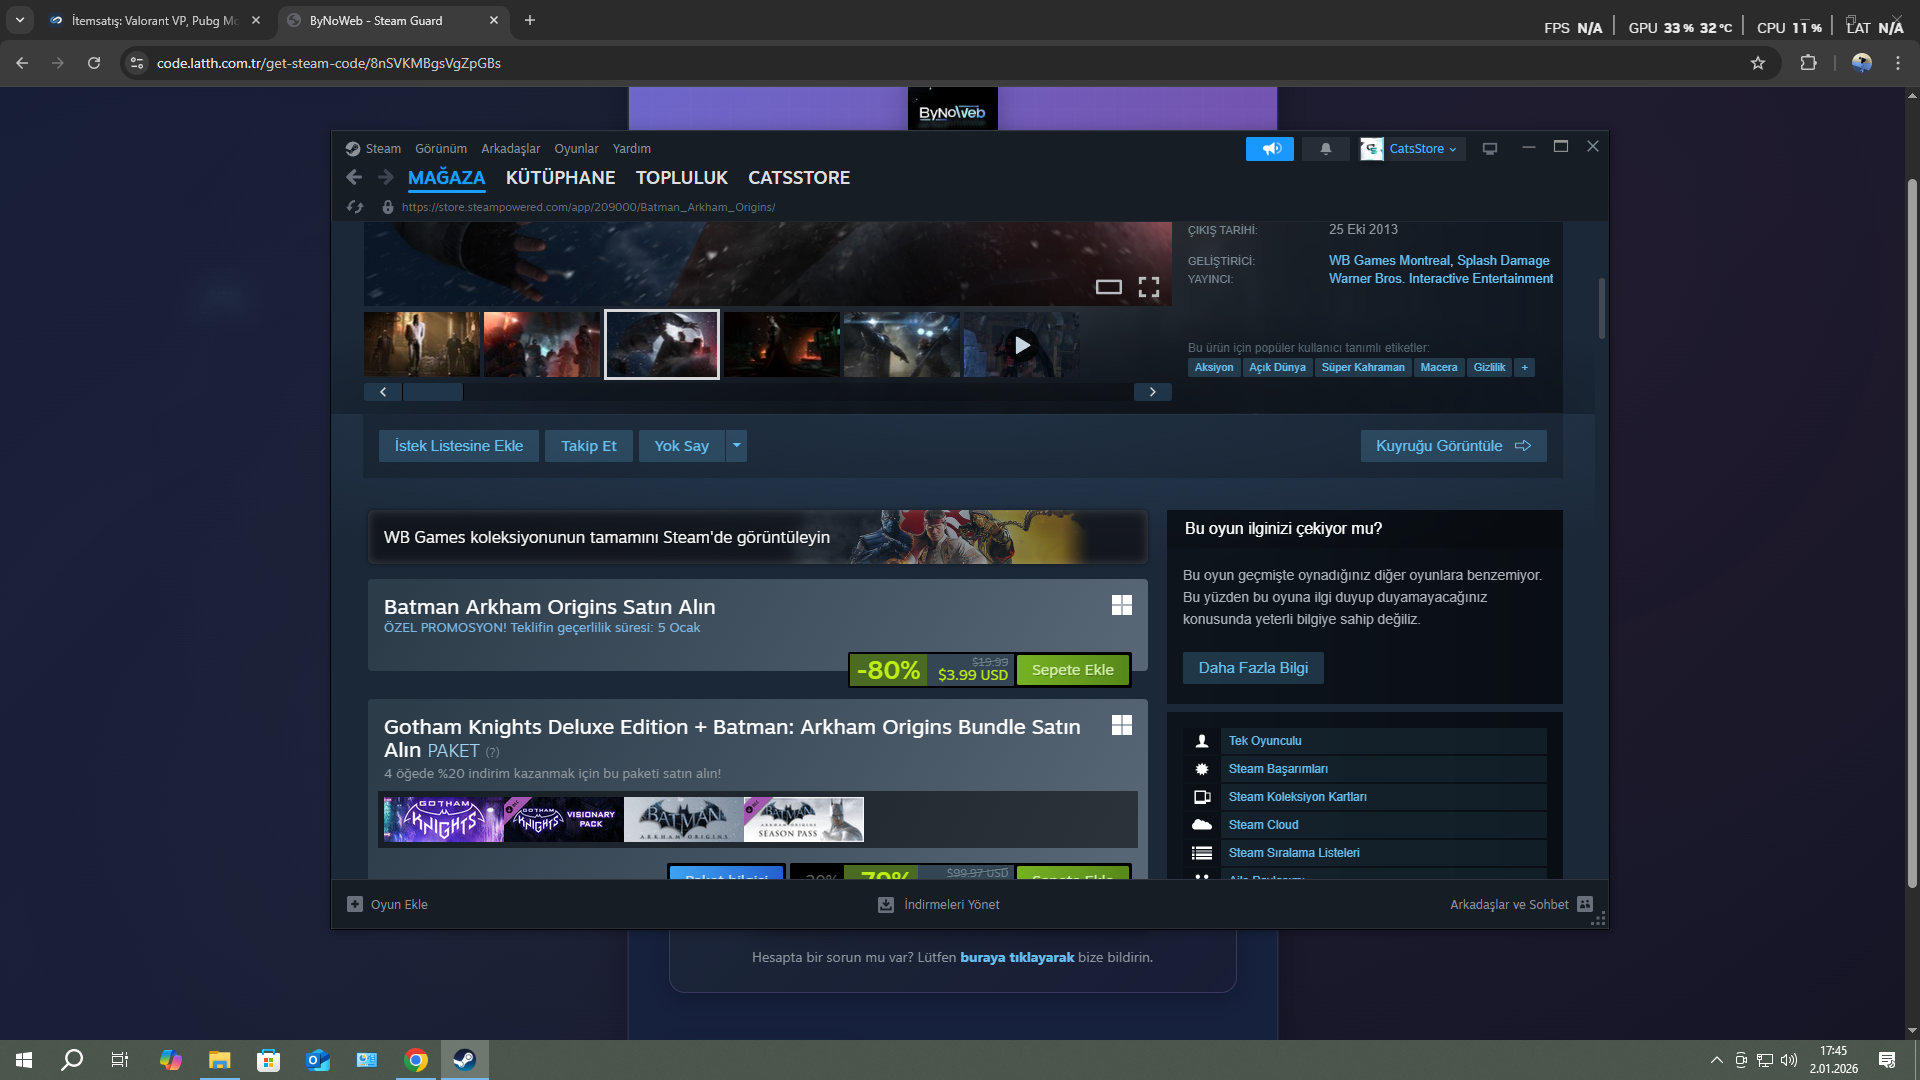Open the CATSSTORE profile tab
The height and width of the screenshot is (1080, 1920).
point(799,178)
